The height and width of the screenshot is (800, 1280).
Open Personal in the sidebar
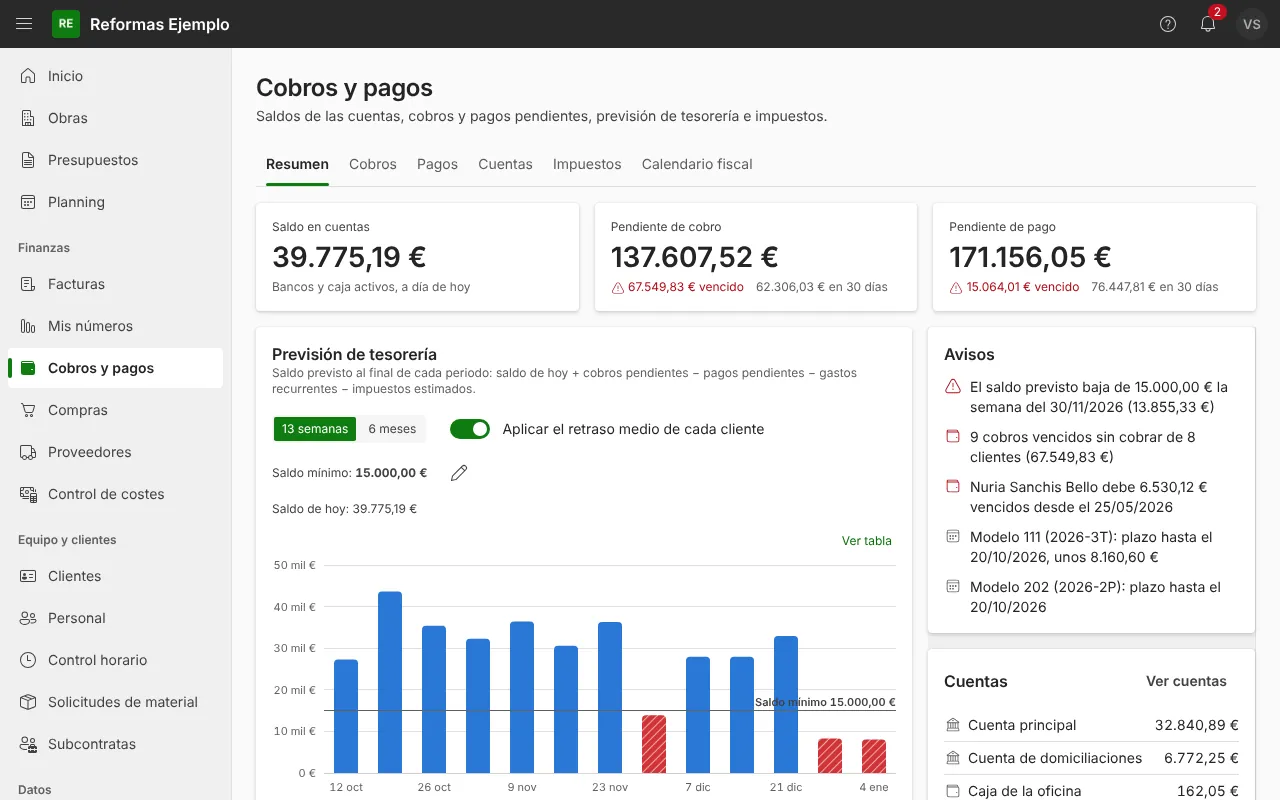click(115, 618)
